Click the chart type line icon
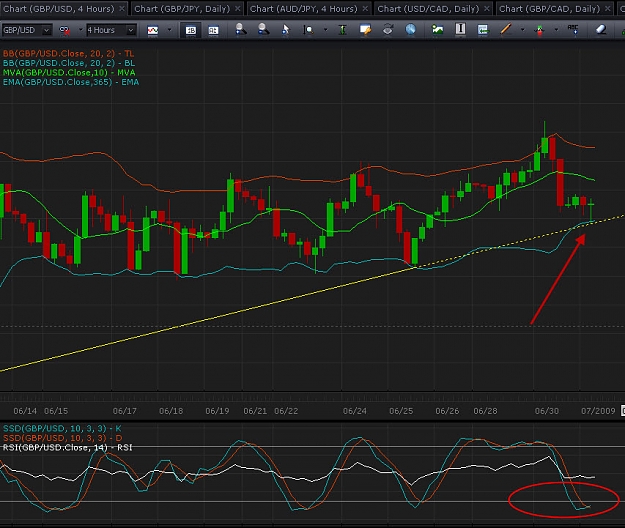The height and width of the screenshot is (528, 625). (153, 30)
